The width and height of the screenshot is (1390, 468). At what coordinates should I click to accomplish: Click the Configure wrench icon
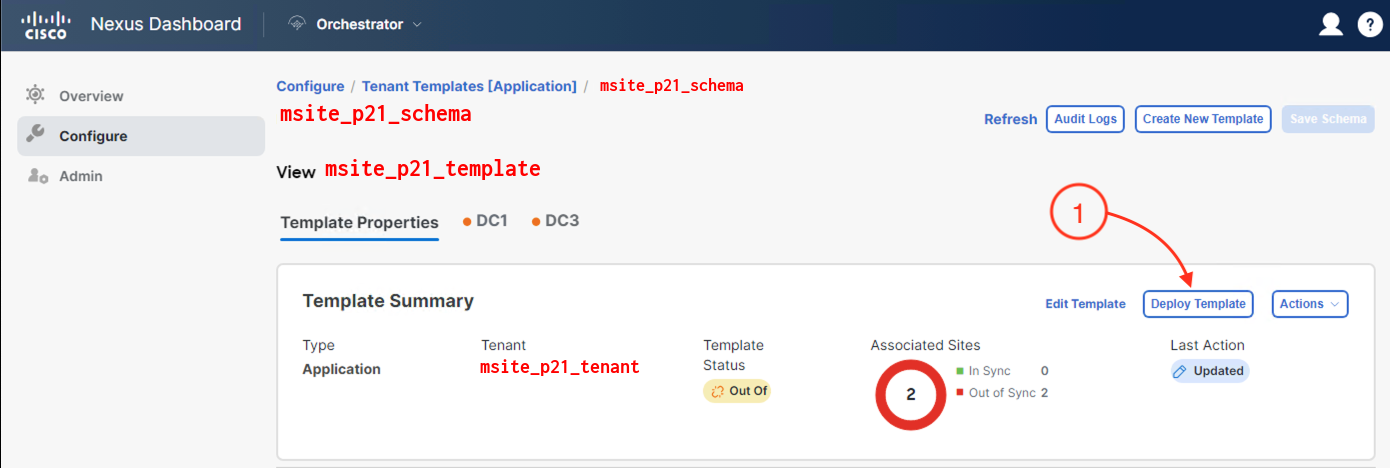[36, 135]
